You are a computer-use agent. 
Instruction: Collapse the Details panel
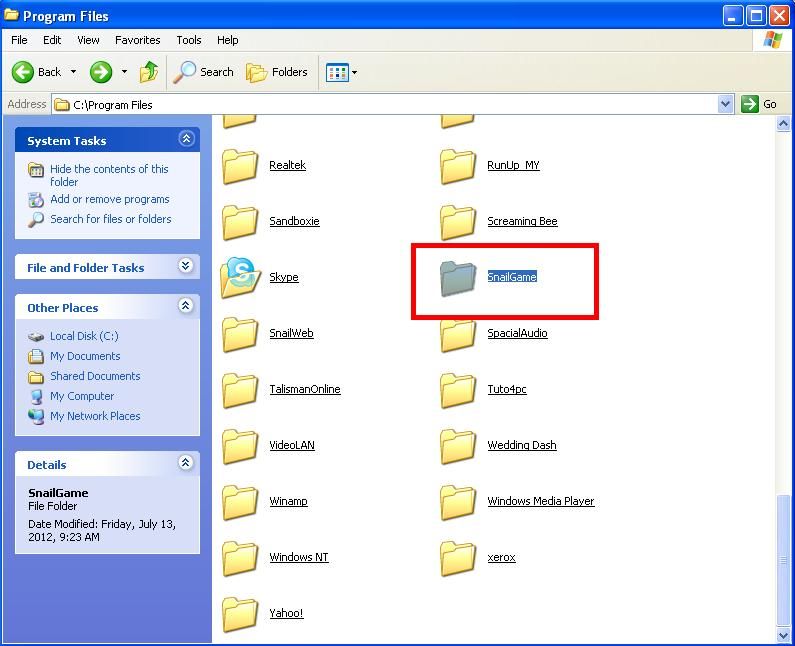point(186,462)
